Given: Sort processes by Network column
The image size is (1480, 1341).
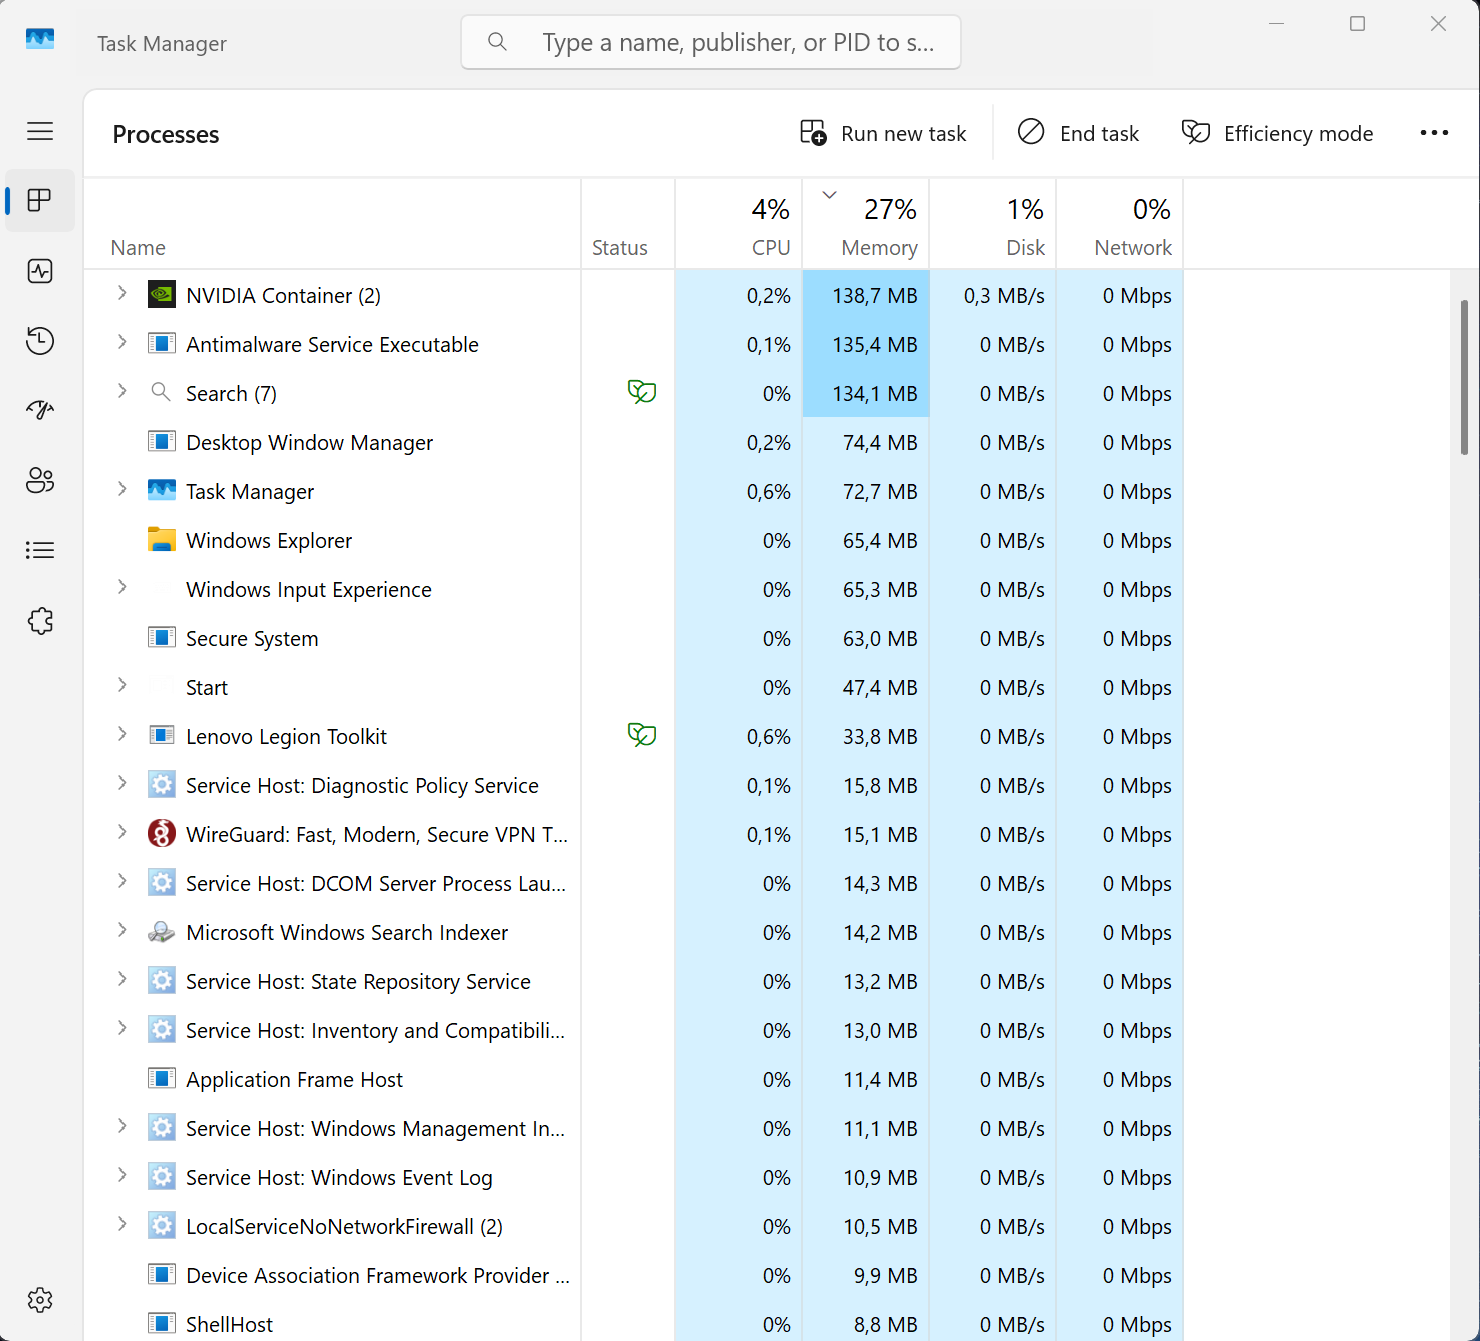Looking at the screenshot, I should [x=1120, y=224].
